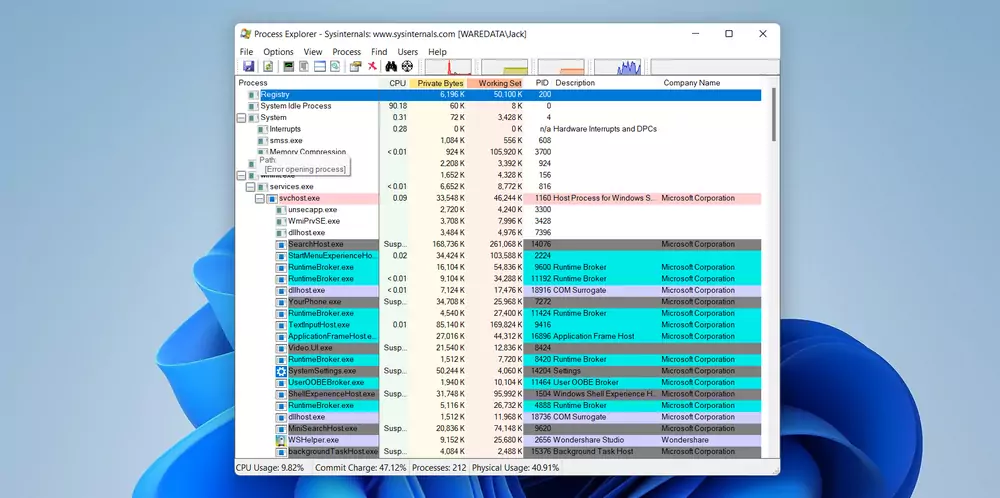Sort by the Private Bytes column header

[x=438, y=83]
